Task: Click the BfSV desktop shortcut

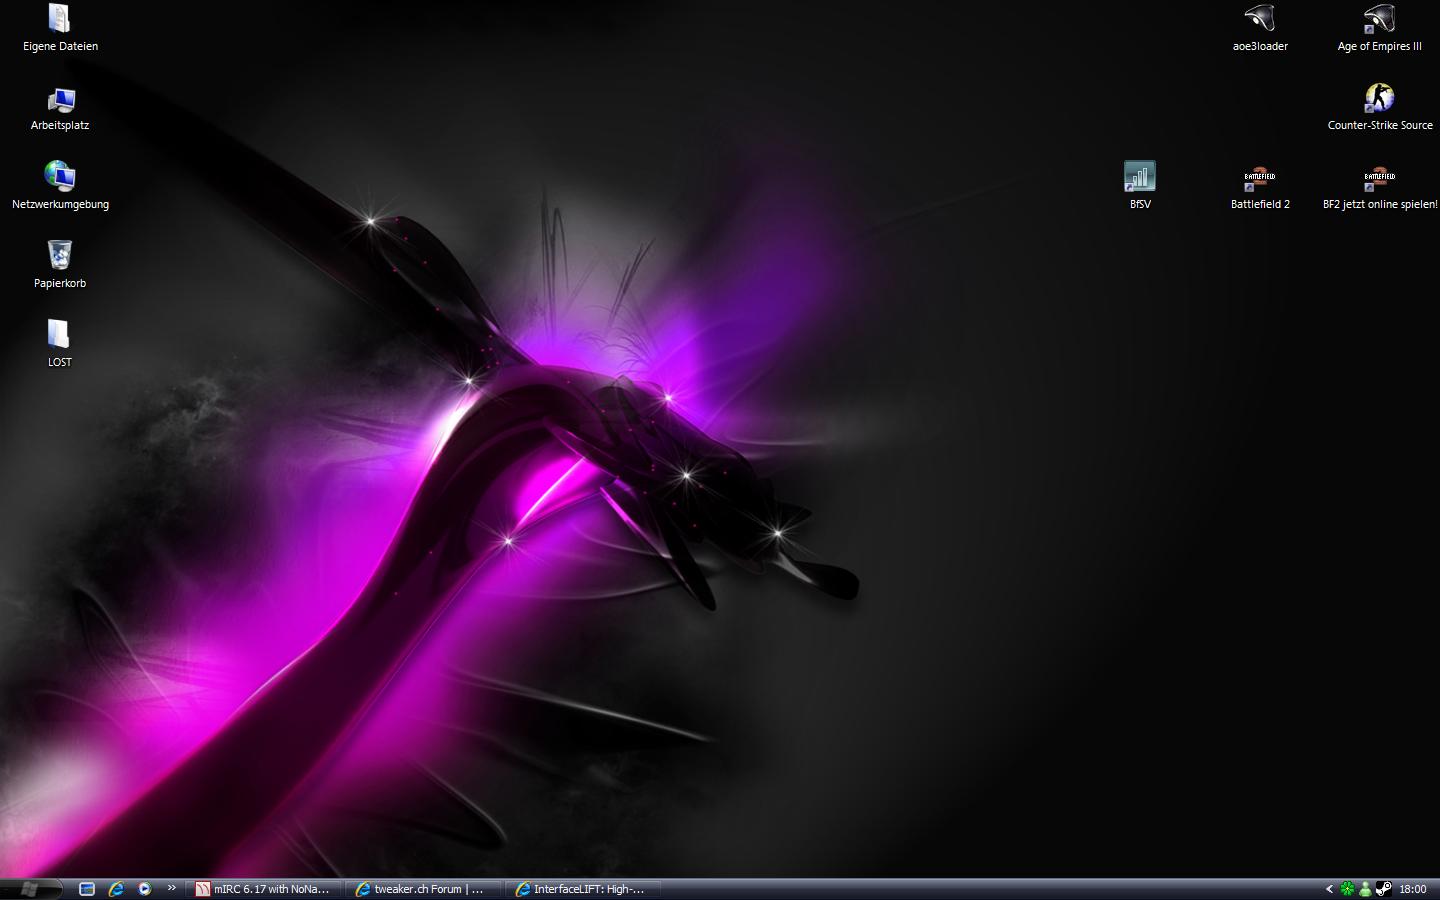Action: tap(1140, 177)
